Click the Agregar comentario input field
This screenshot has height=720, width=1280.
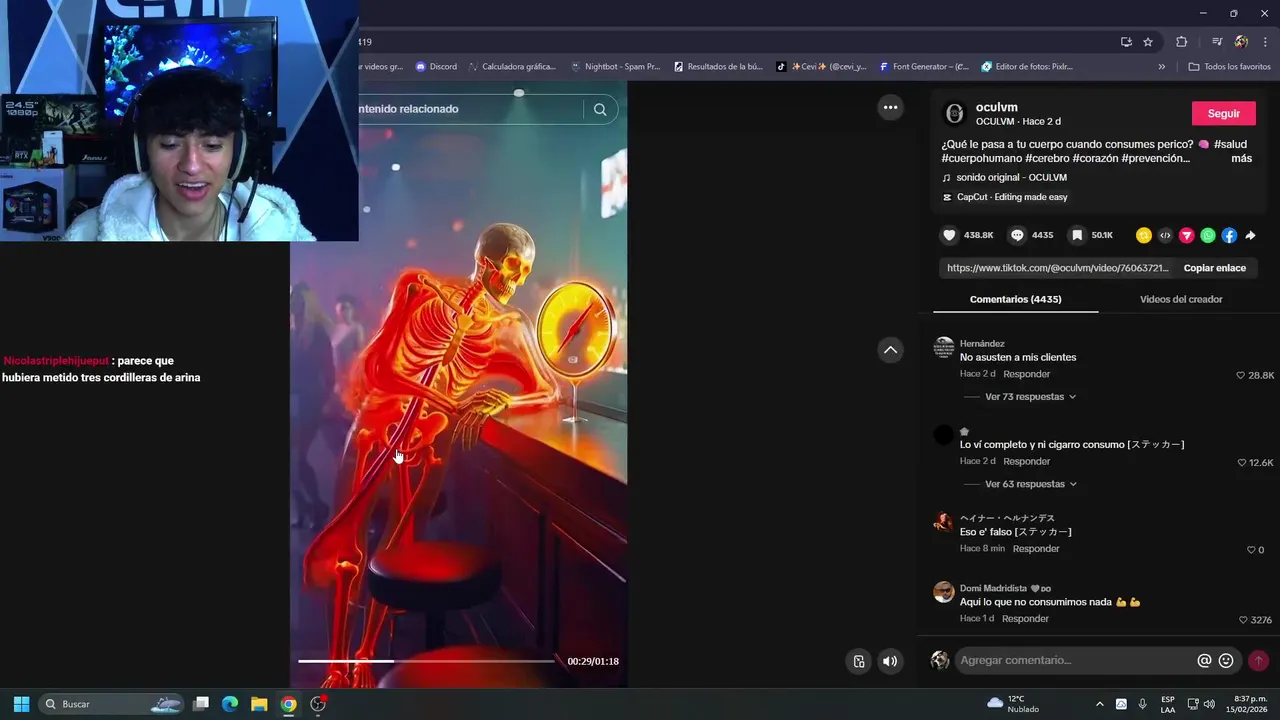[x=1075, y=660]
